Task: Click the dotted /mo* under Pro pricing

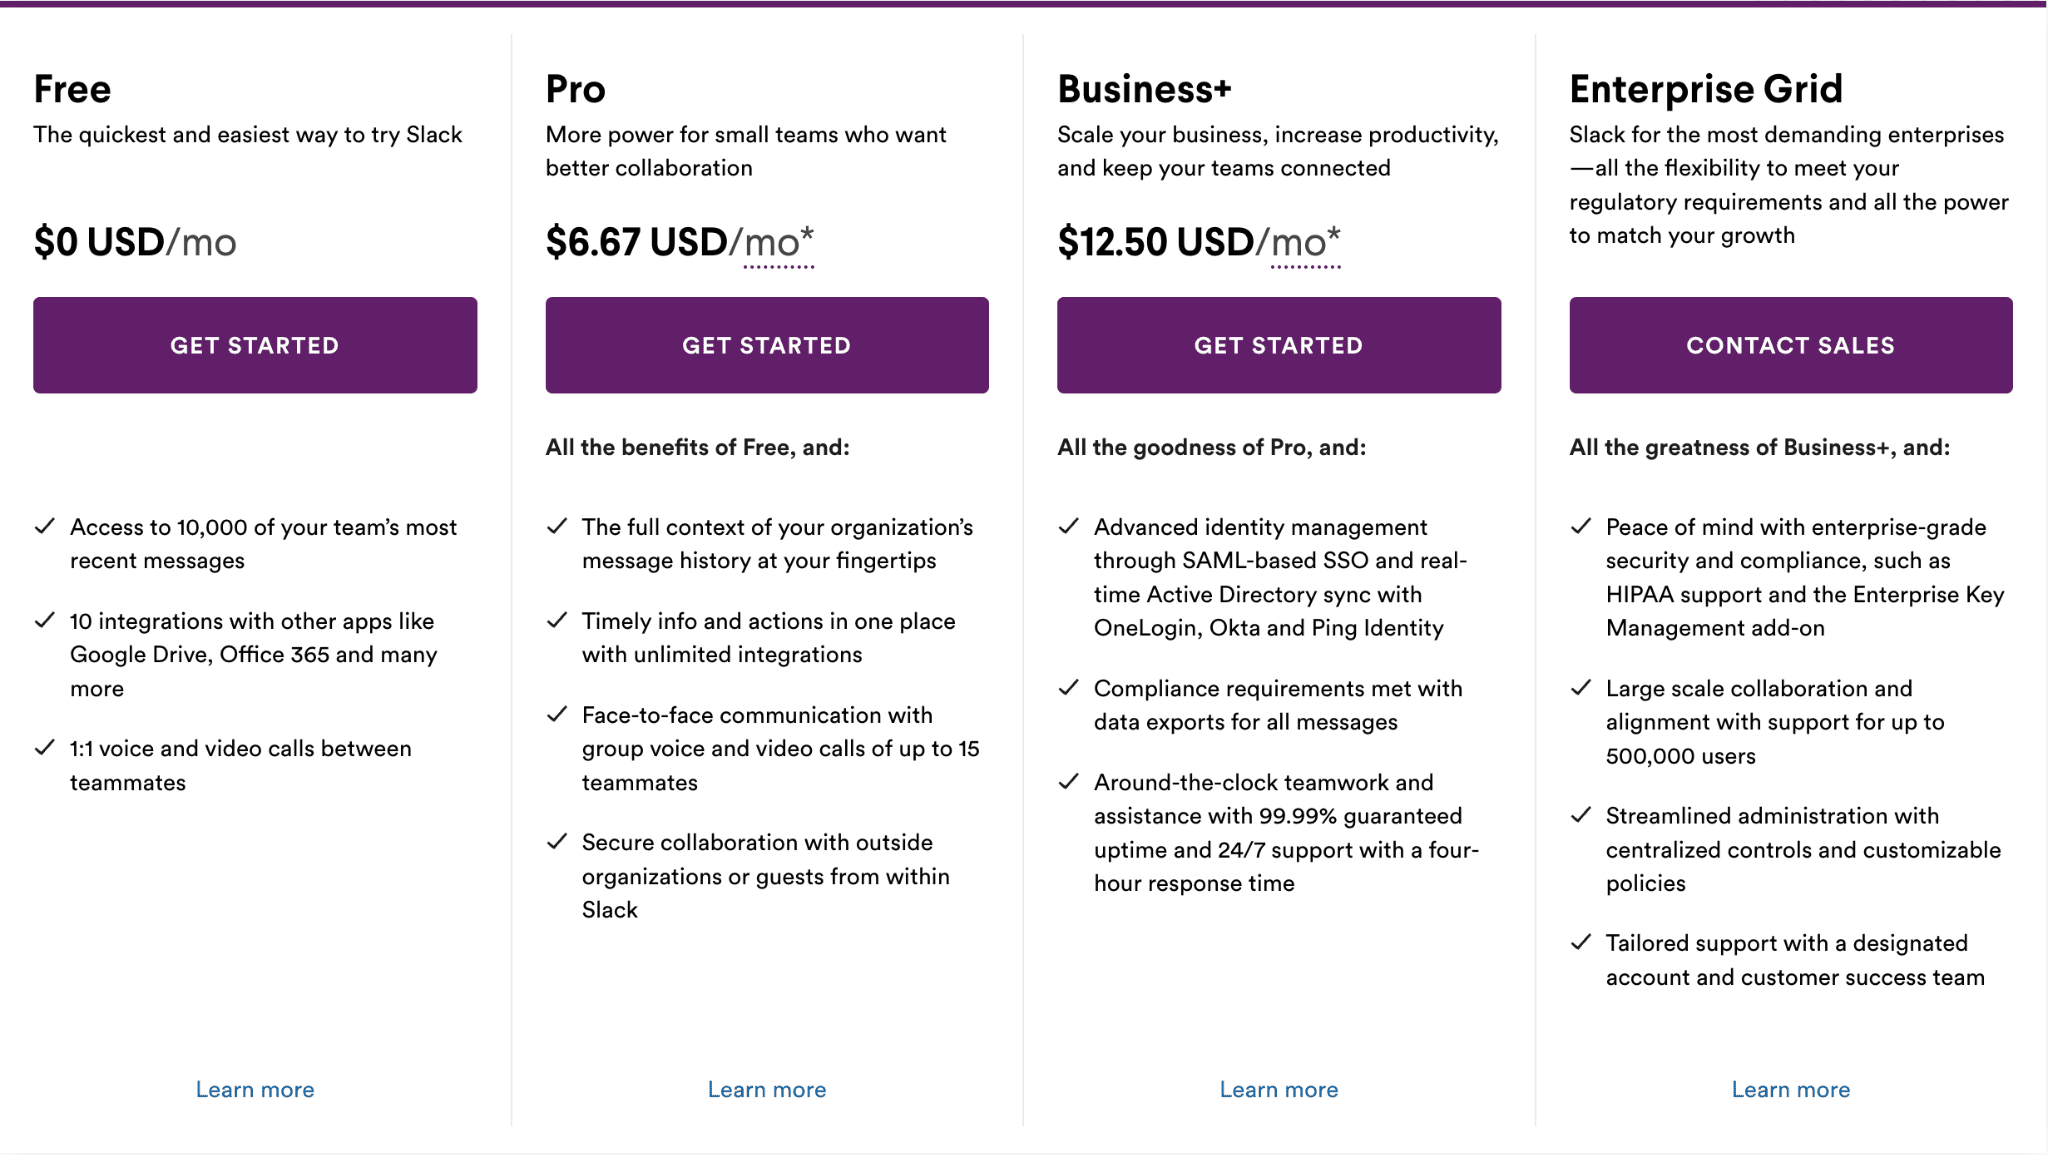Action: pos(777,240)
